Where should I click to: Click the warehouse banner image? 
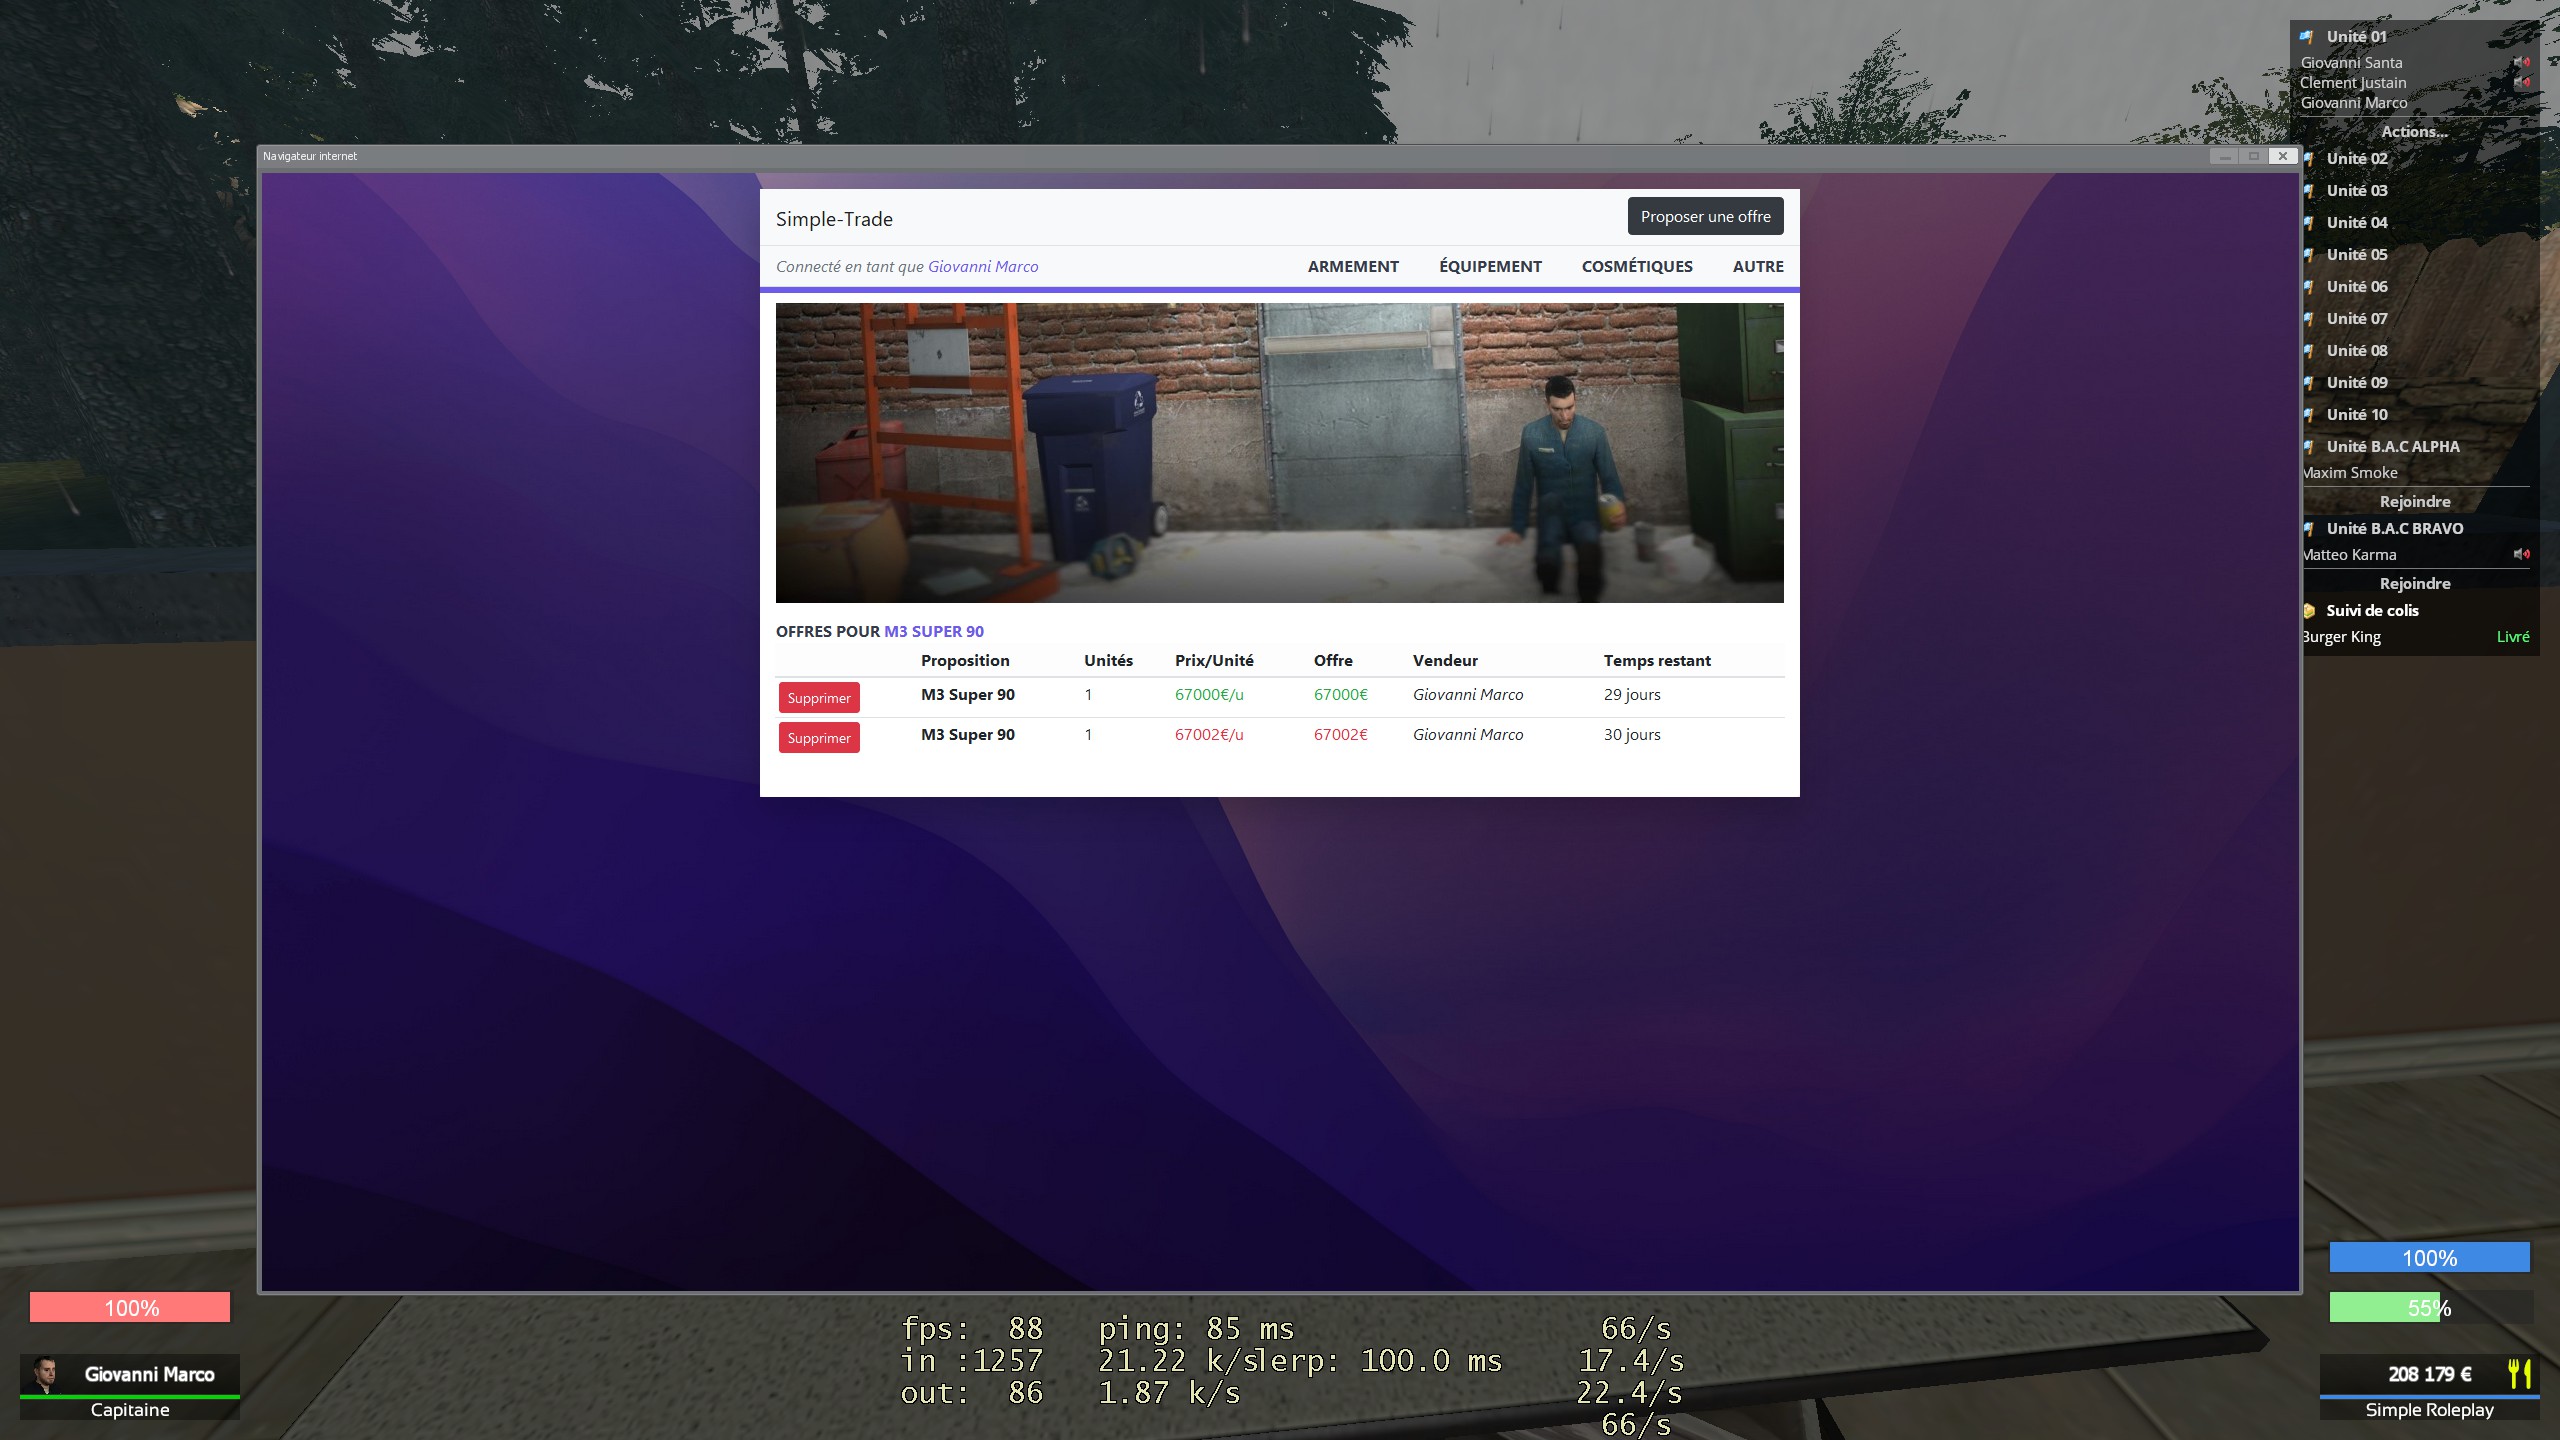coord(1279,453)
